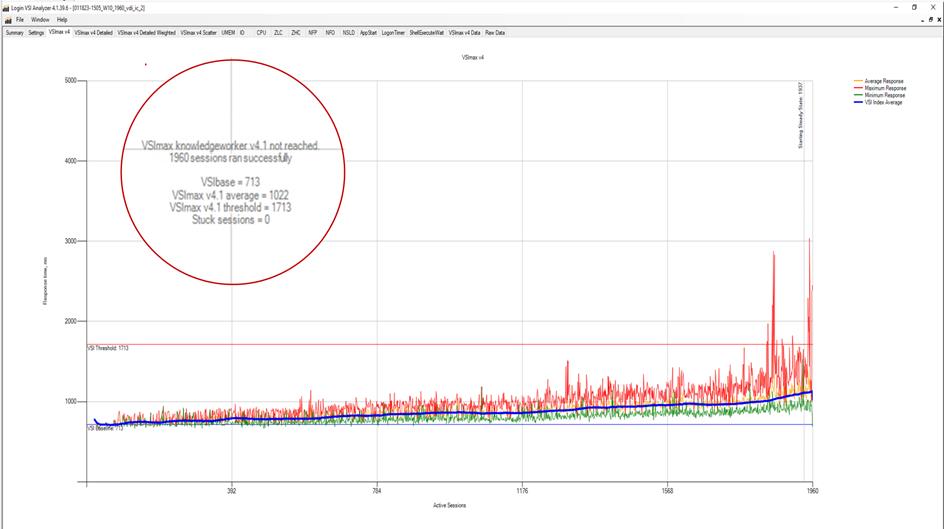Click the Login VSI Analyzer title bar icon
The height and width of the screenshot is (529, 944).
(x=5, y=6)
